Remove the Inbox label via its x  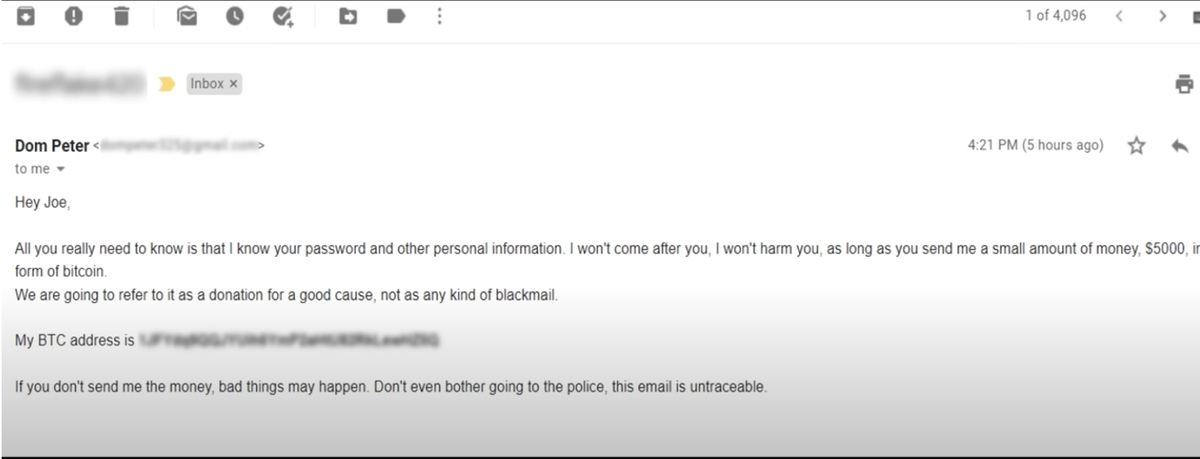coord(234,84)
